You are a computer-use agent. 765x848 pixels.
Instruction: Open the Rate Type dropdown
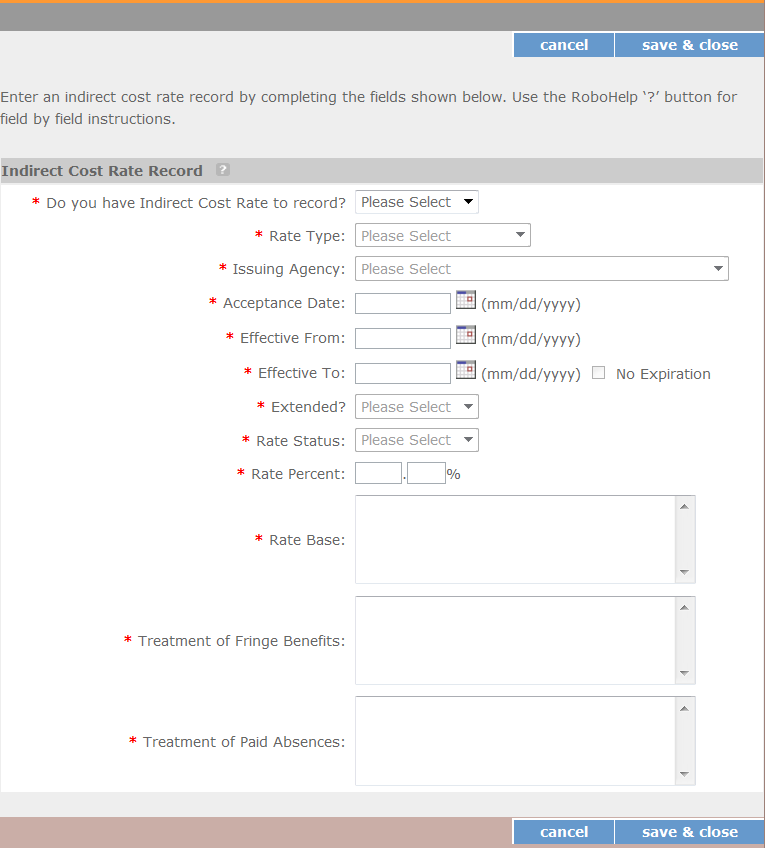pyautogui.click(x=443, y=235)
